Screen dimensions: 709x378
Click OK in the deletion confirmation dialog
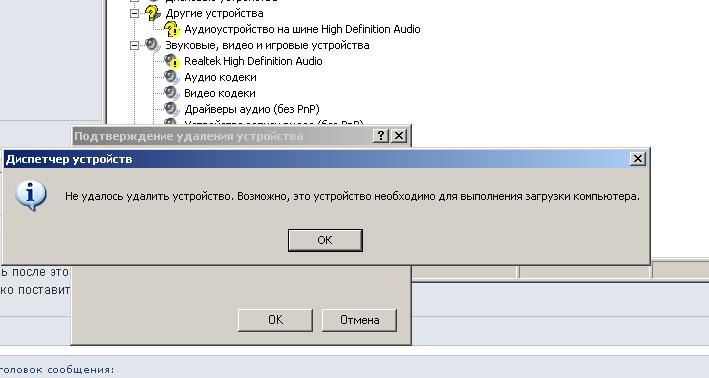(275, 320)
